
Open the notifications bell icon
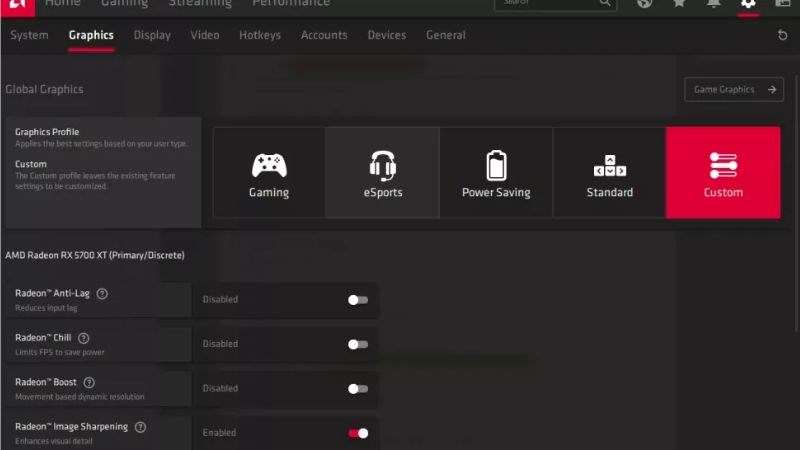pyautogui.click(x=713, y=4)
